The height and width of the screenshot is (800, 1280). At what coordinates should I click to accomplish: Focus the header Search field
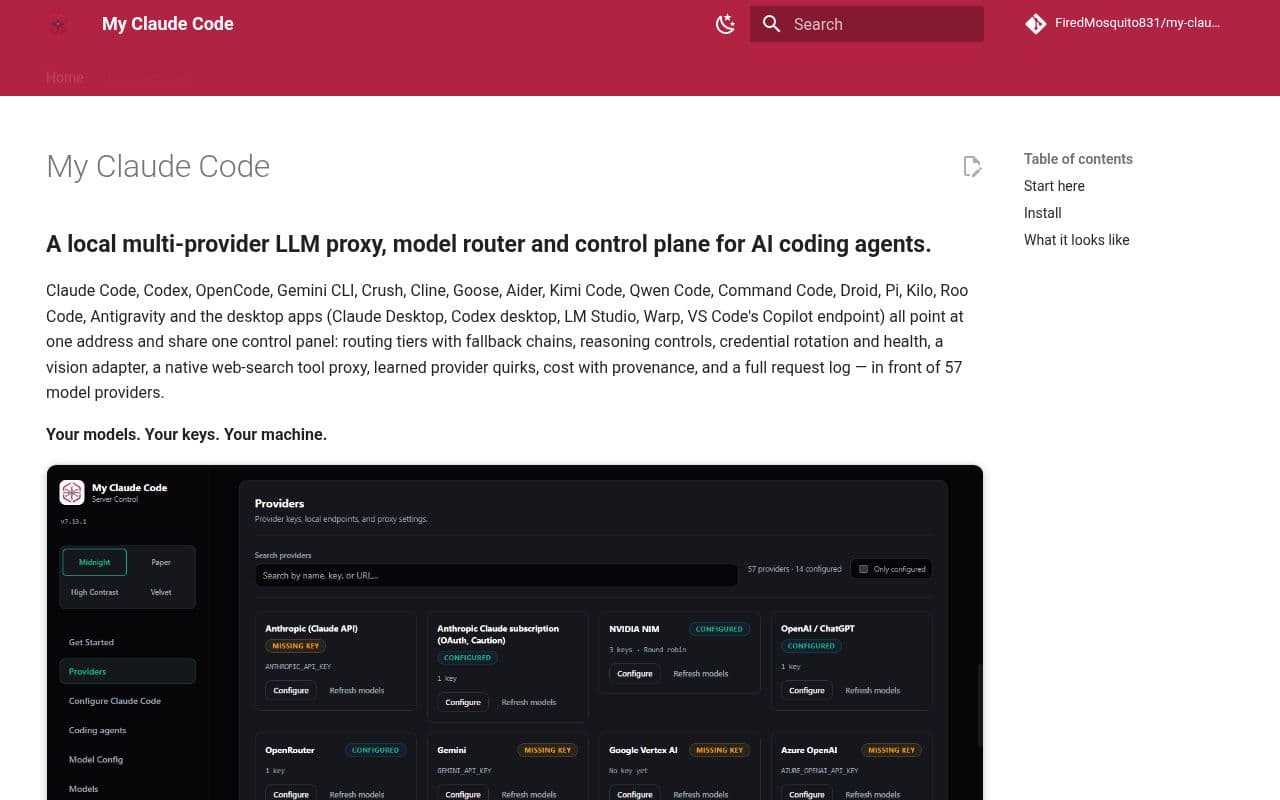(x=867, y=24)
